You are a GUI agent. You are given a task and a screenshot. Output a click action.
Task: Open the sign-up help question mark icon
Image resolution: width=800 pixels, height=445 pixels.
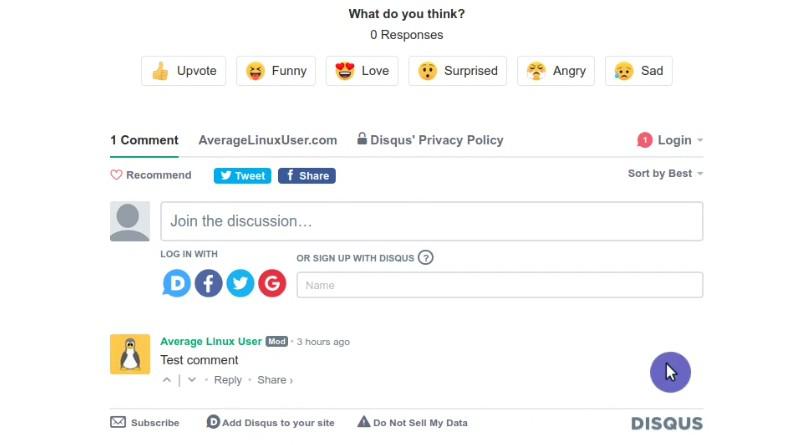(x=426, y=258)
